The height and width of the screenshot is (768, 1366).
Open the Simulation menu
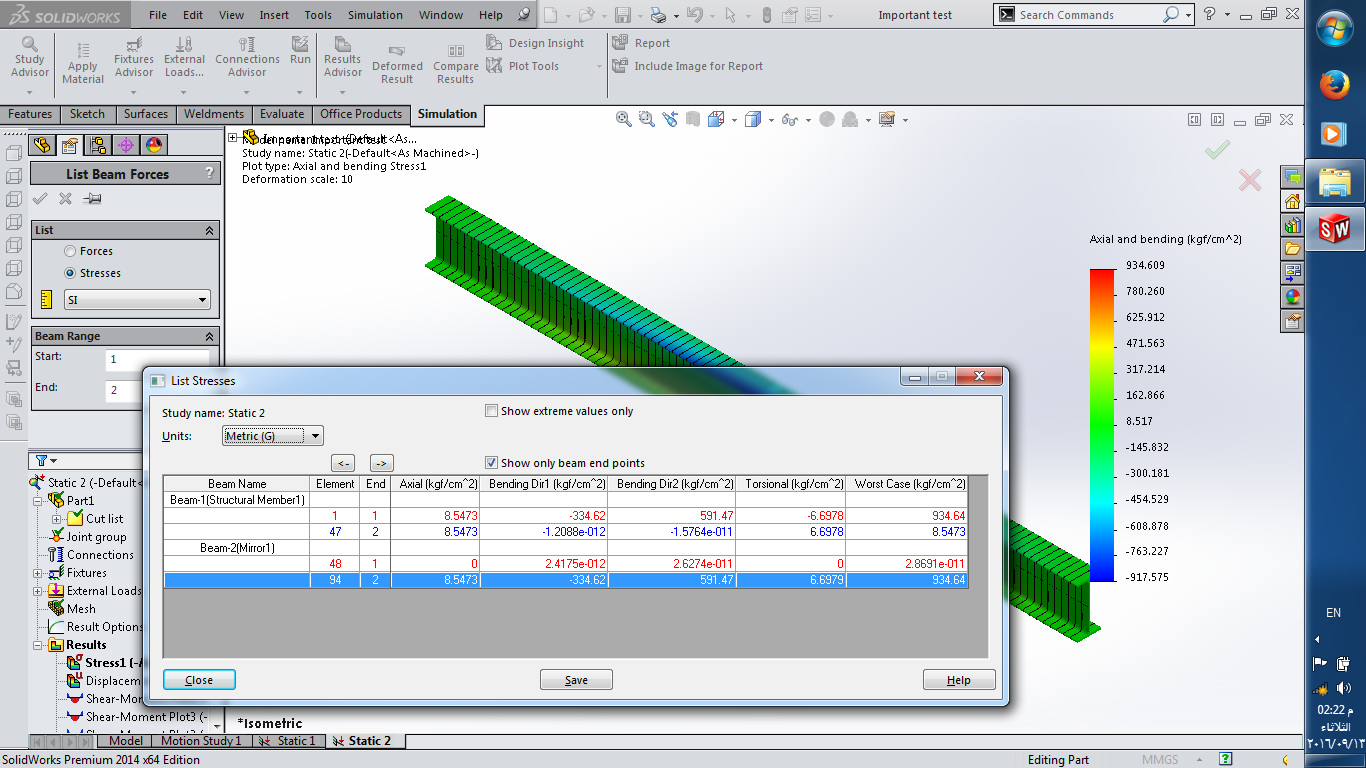pyautogui.click(x=375, y=15)
